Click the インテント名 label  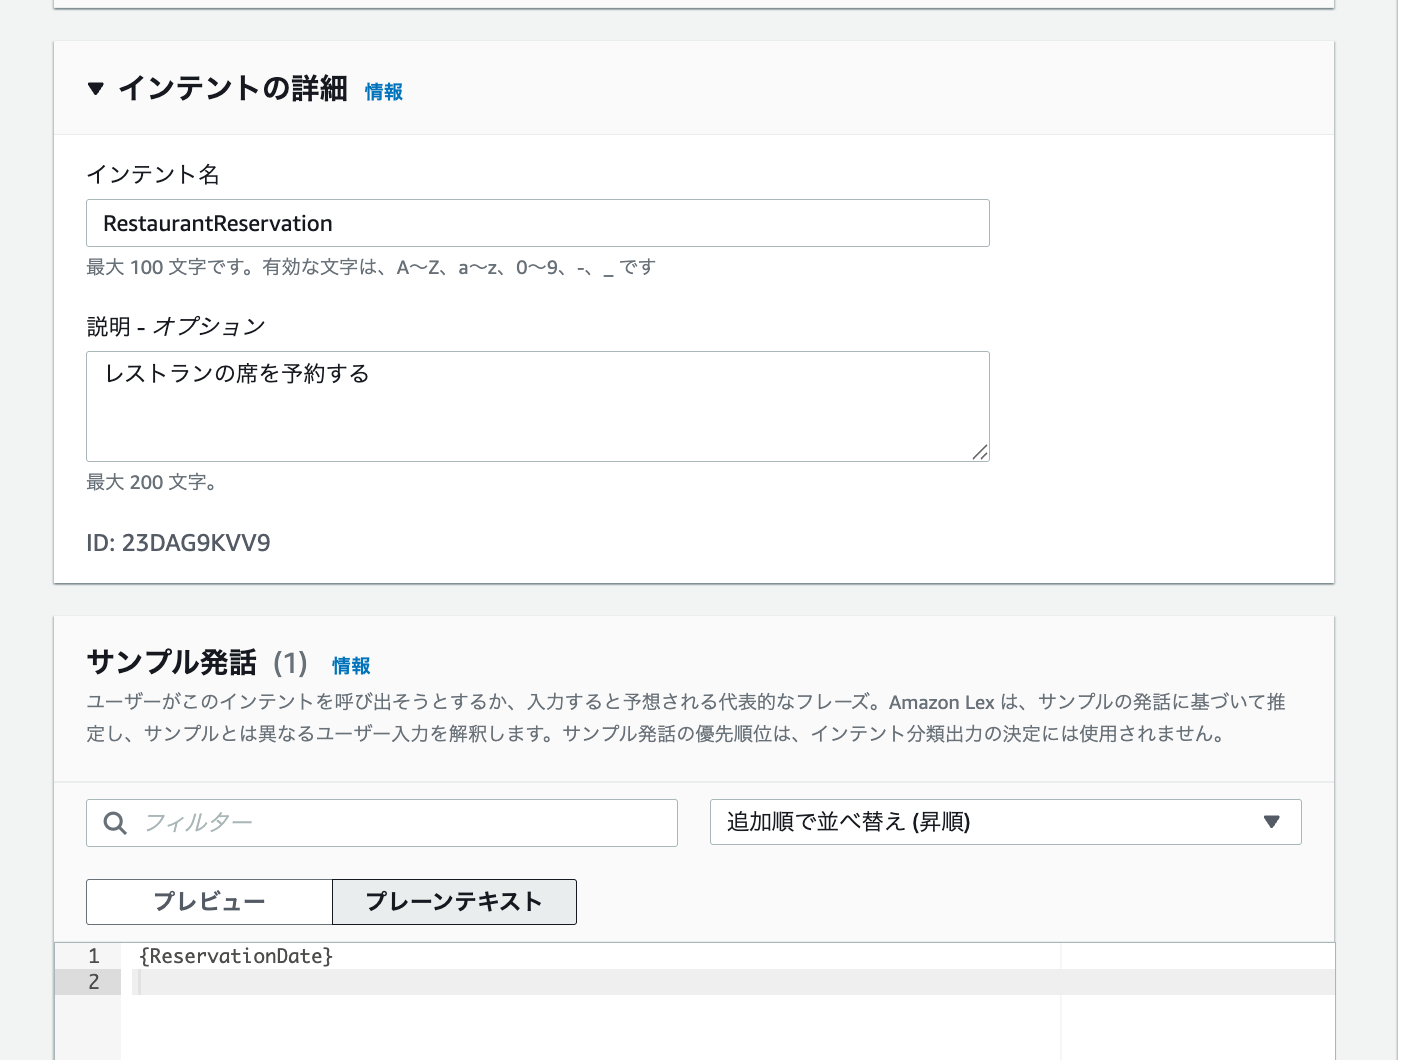[x=153, y=175]
